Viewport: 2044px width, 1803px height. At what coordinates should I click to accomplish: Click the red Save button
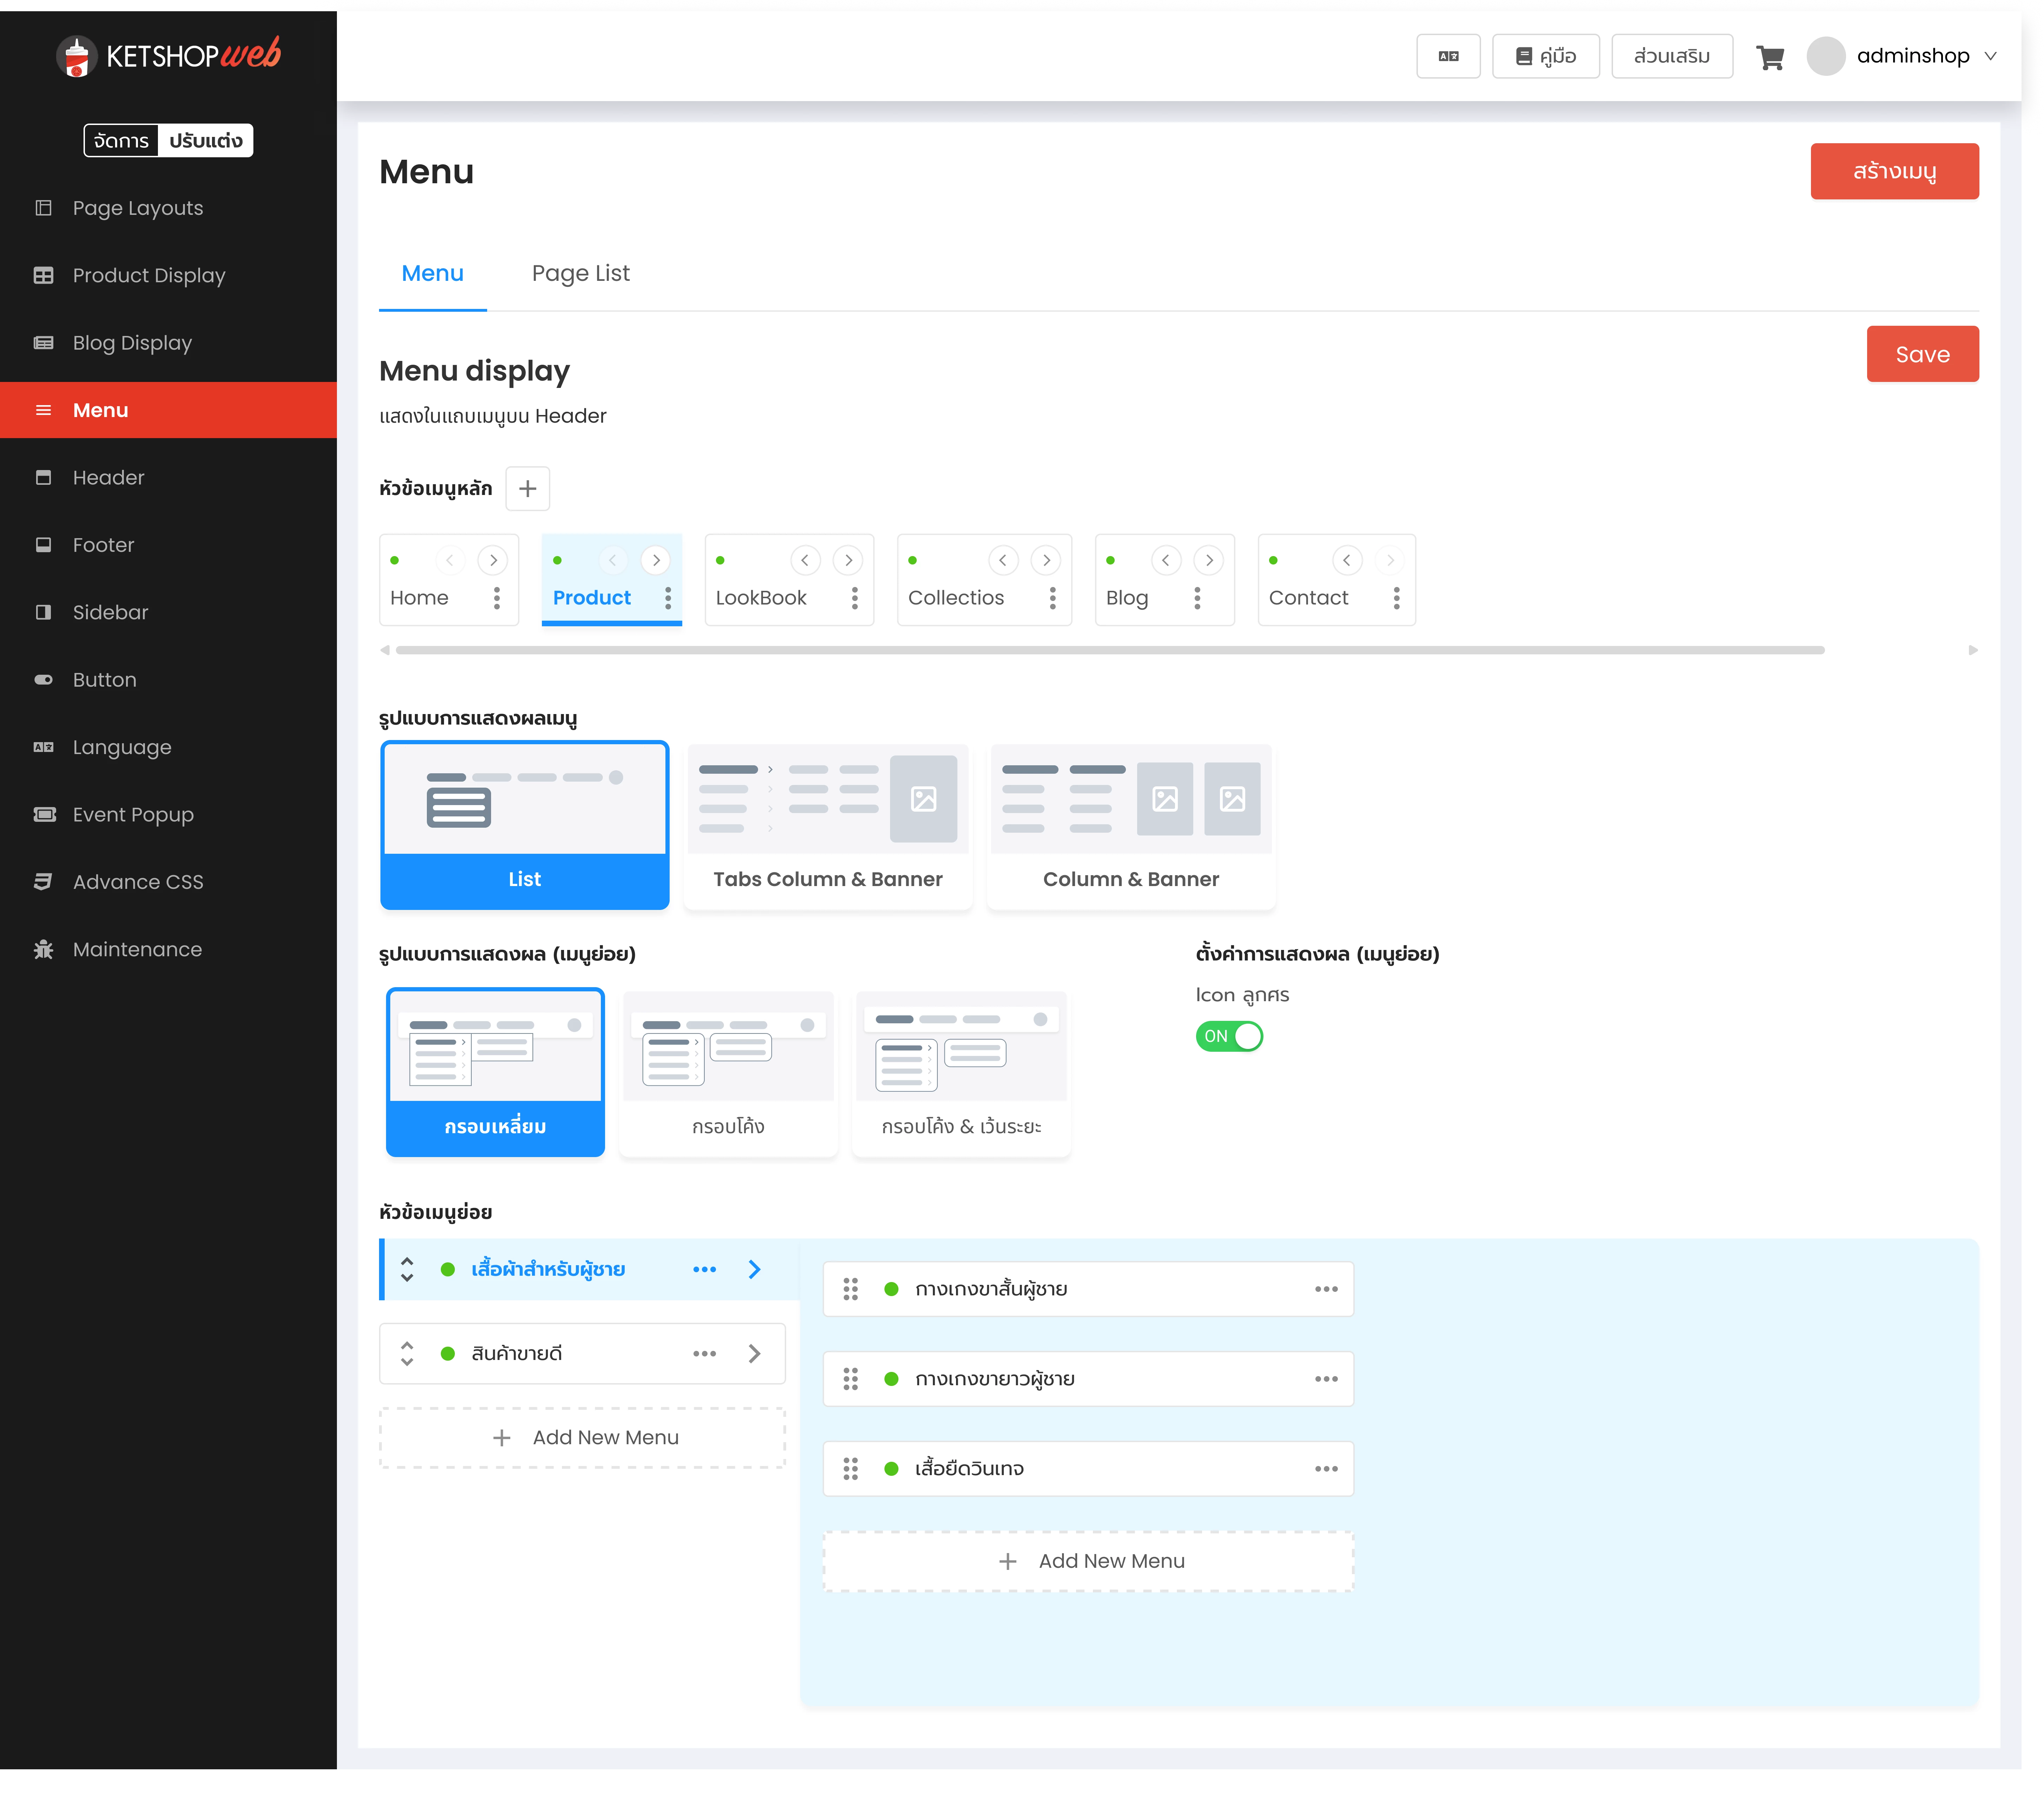point(1921,354)
